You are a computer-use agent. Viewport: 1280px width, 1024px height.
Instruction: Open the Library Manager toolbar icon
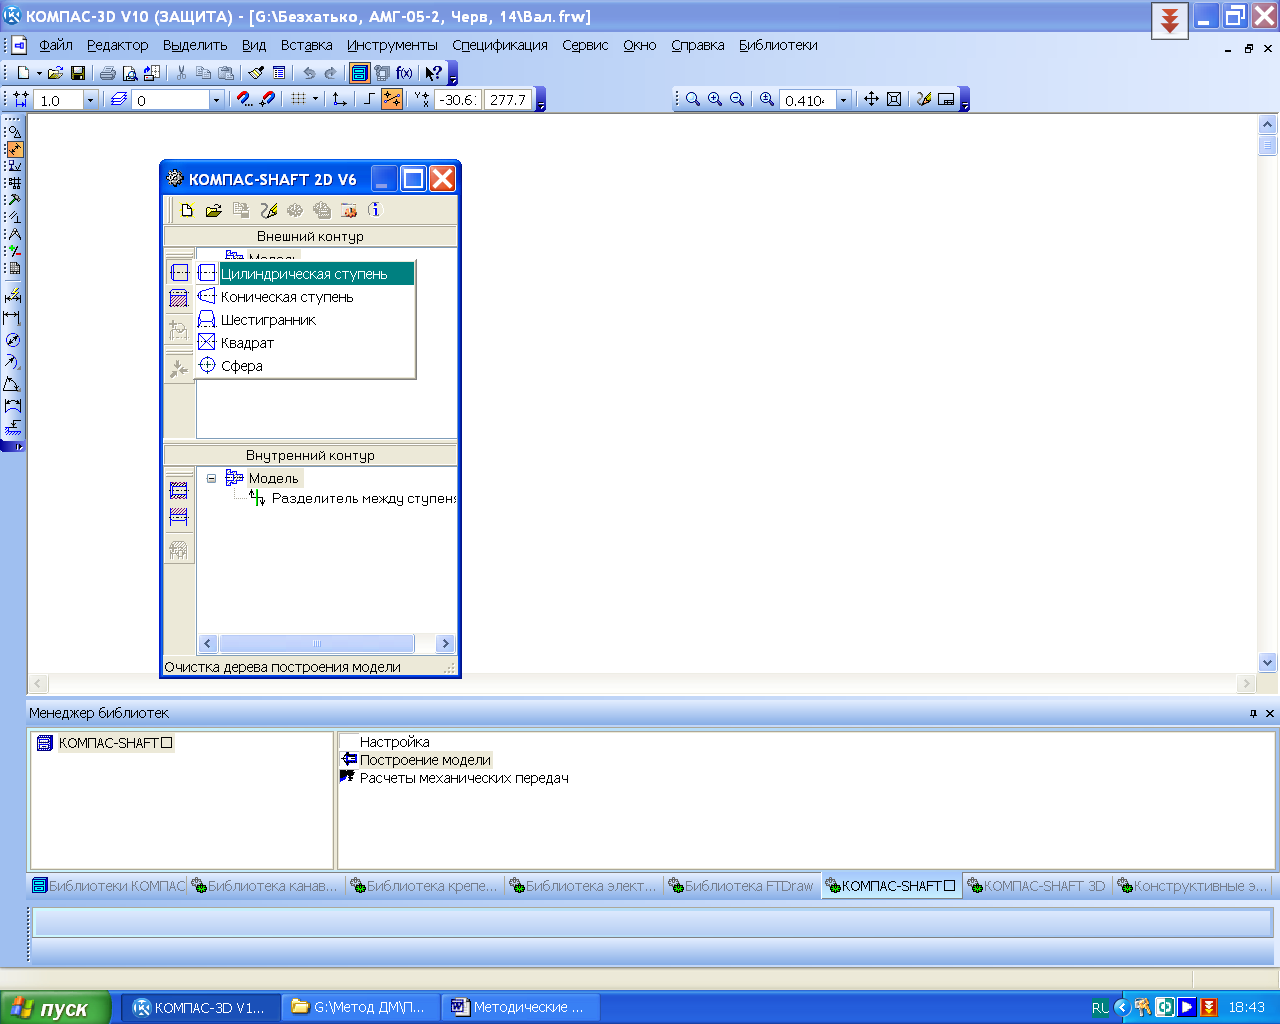coord(360,73)
